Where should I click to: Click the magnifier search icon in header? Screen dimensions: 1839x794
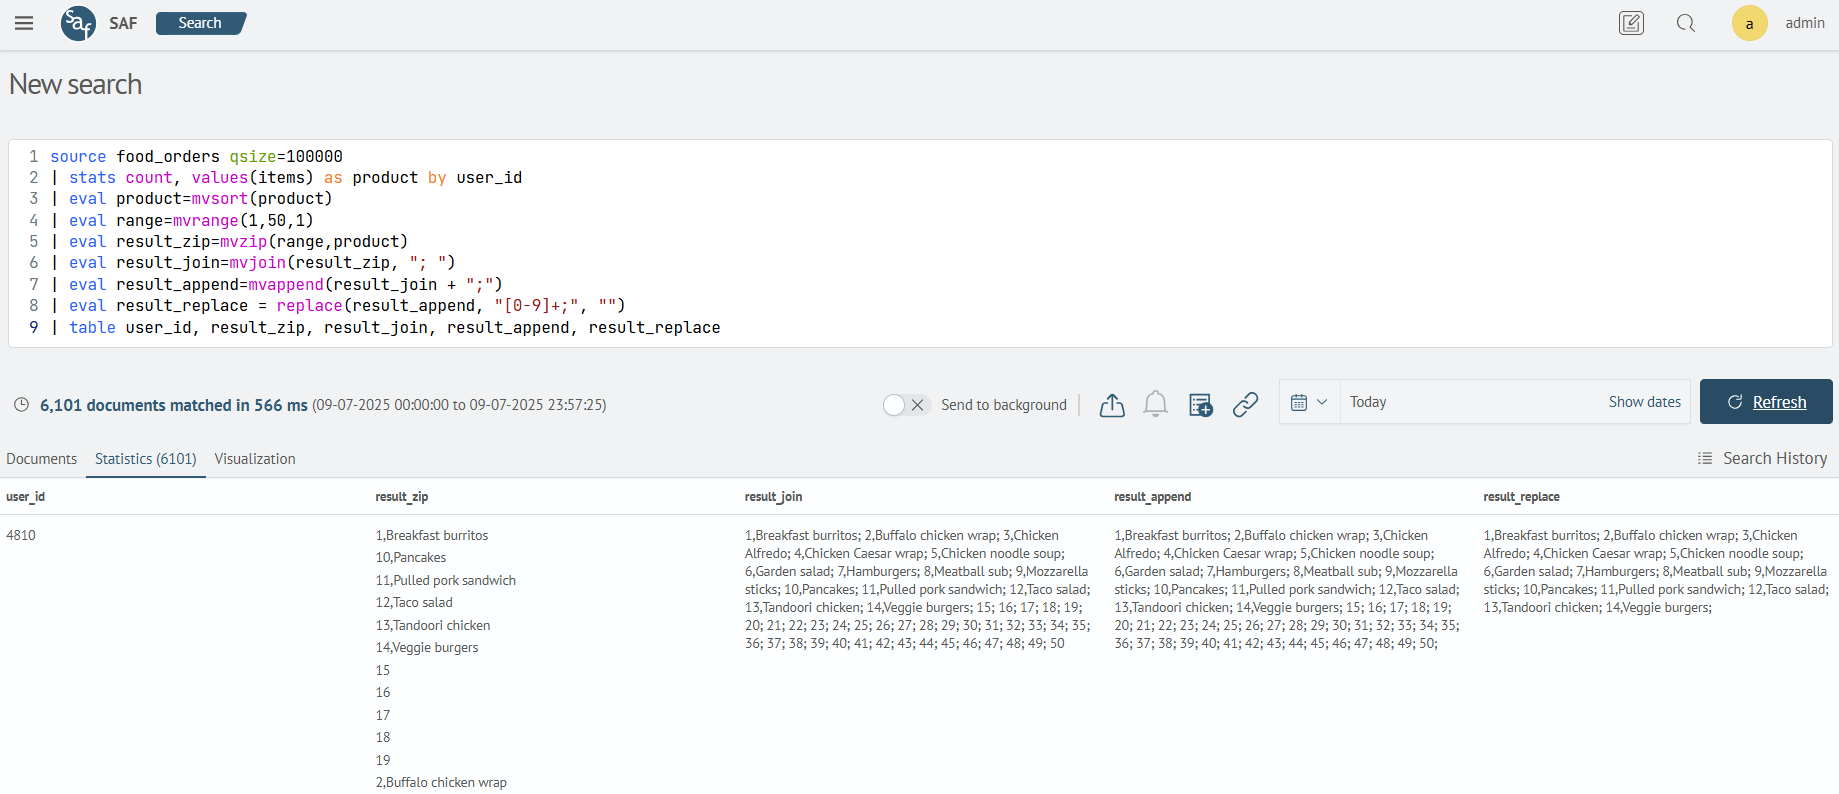click(x=1686, y=23)
